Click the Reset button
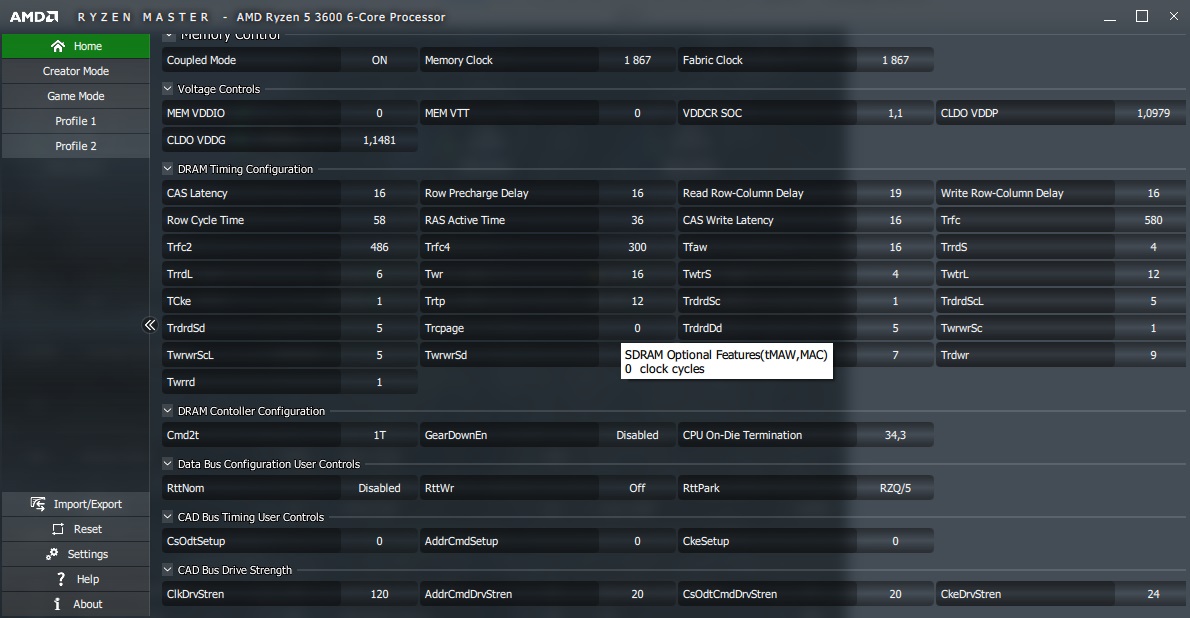Image resolution: width=1190 pixels, height=618 pixels. coord(76,529)
